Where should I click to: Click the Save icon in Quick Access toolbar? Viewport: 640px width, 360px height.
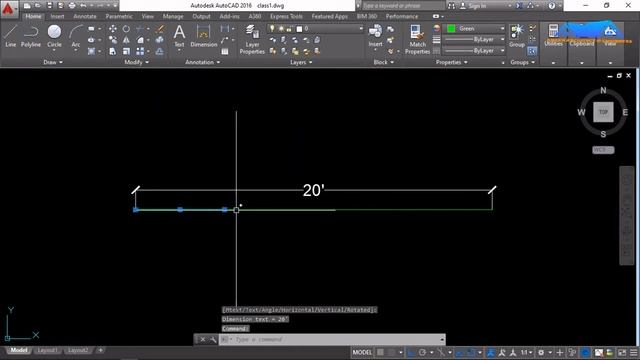(49, 6)
